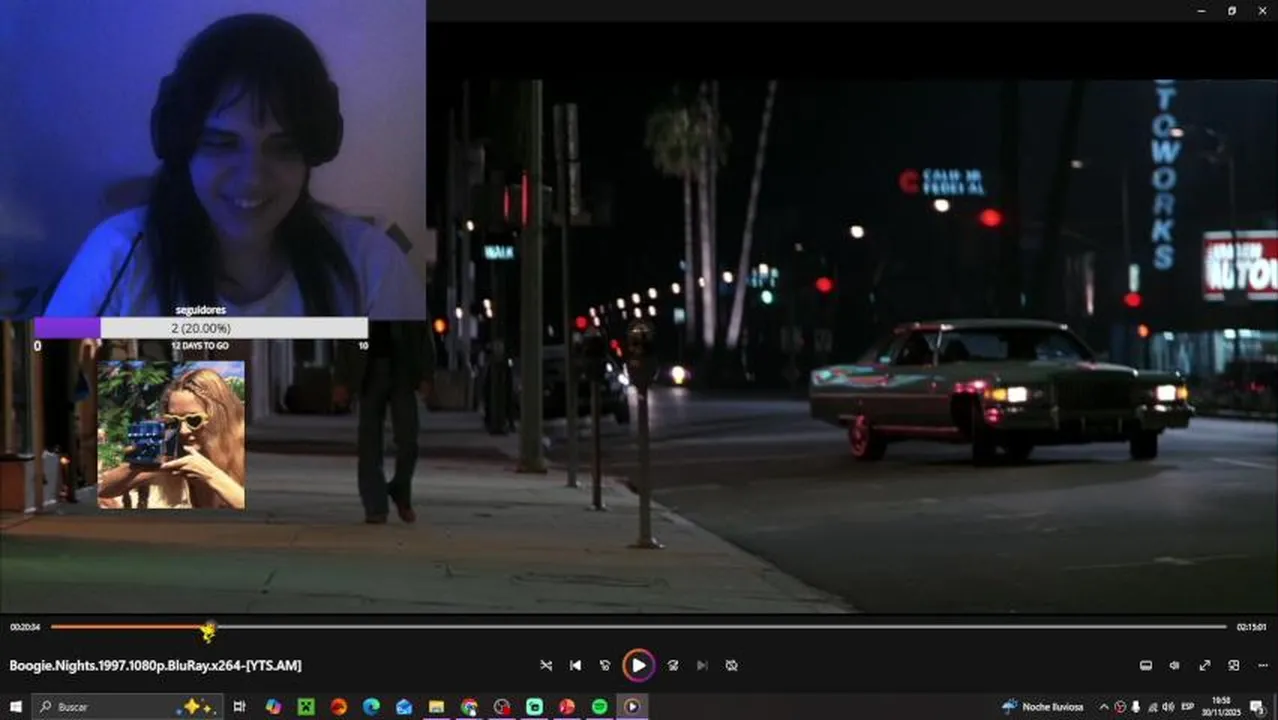The width and height of the screenshot is (1278, 720).
Task: Open the player volume control
Action: tap(1175, 665)
